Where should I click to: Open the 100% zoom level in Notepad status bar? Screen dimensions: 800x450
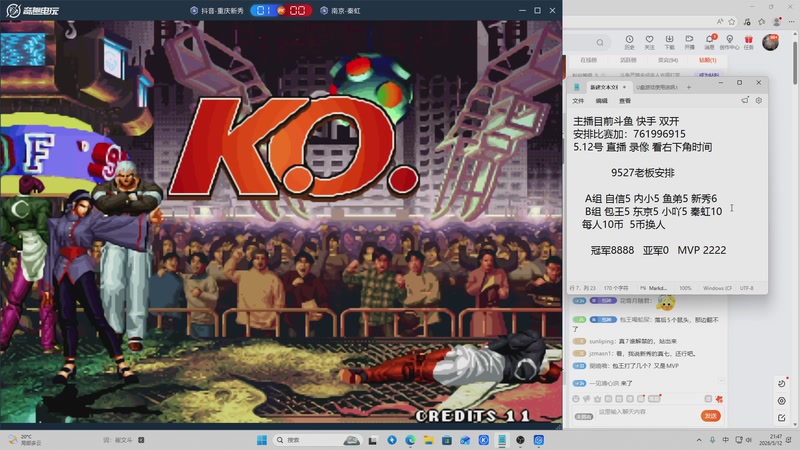pyautogui.click(x=685, y=288)
